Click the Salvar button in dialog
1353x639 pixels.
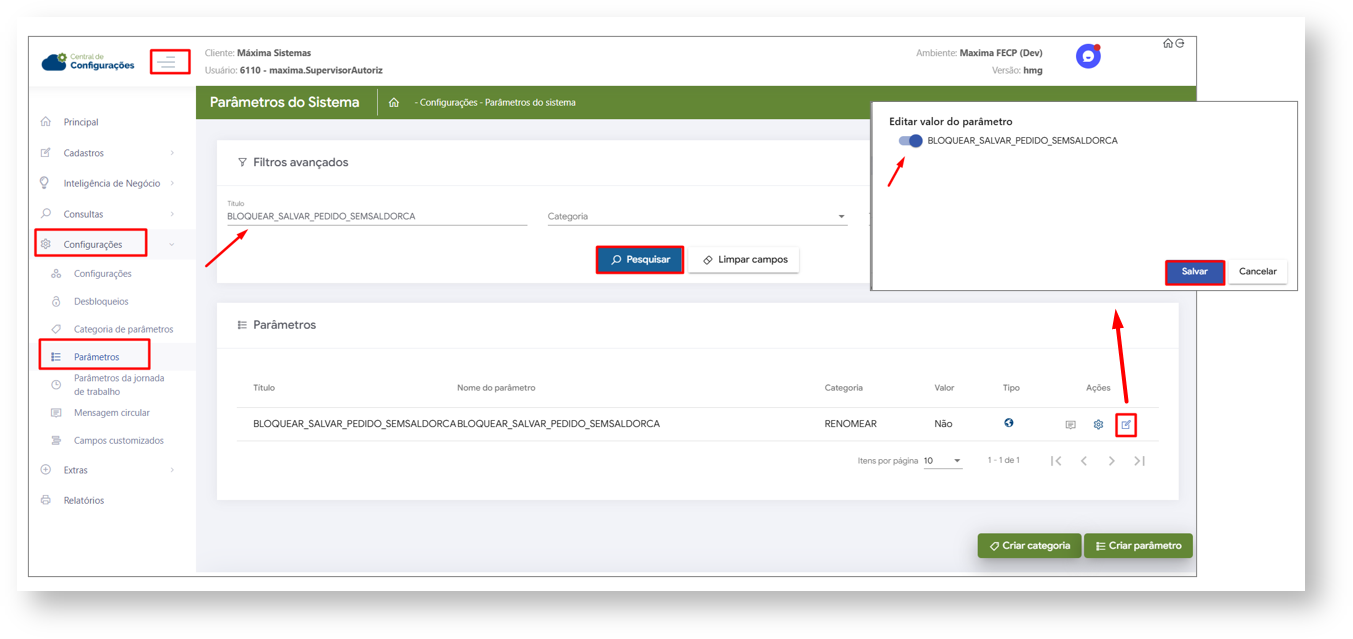pyautogui.click(x=1194, y=272)
